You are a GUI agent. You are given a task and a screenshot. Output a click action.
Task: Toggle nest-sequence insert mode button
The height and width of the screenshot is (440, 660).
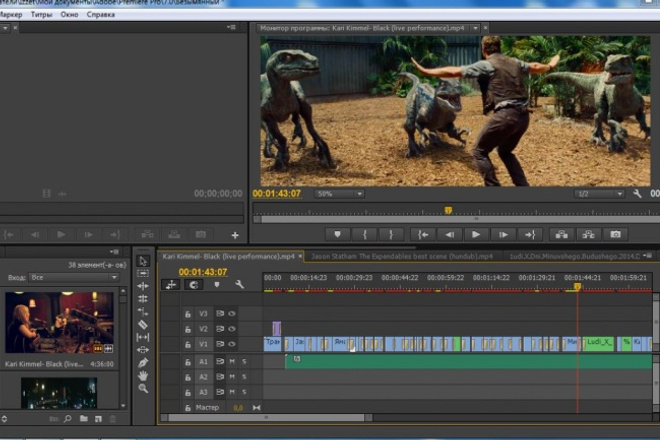[x=171, y=285]
